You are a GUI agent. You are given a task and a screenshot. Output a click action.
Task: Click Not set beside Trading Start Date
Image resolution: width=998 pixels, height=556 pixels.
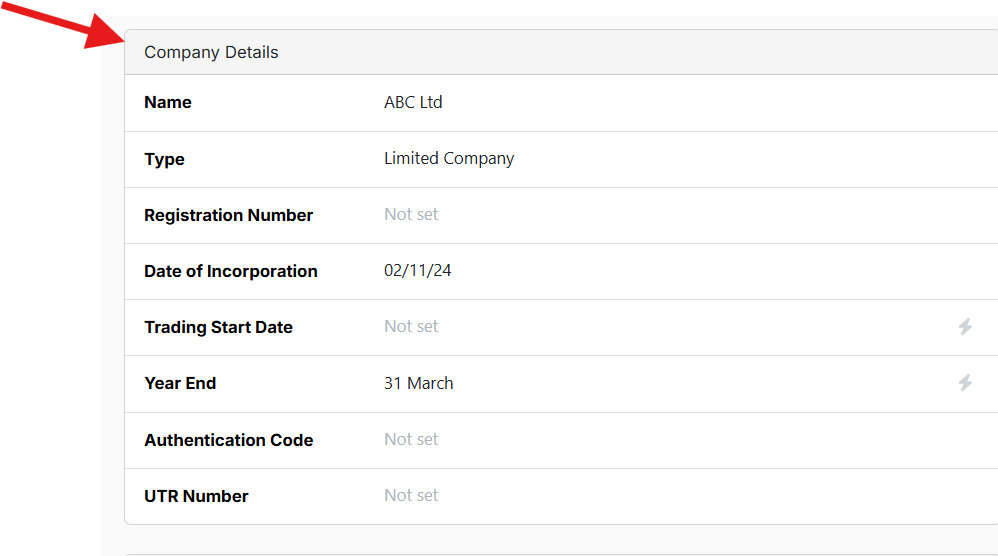coord(411,326)
